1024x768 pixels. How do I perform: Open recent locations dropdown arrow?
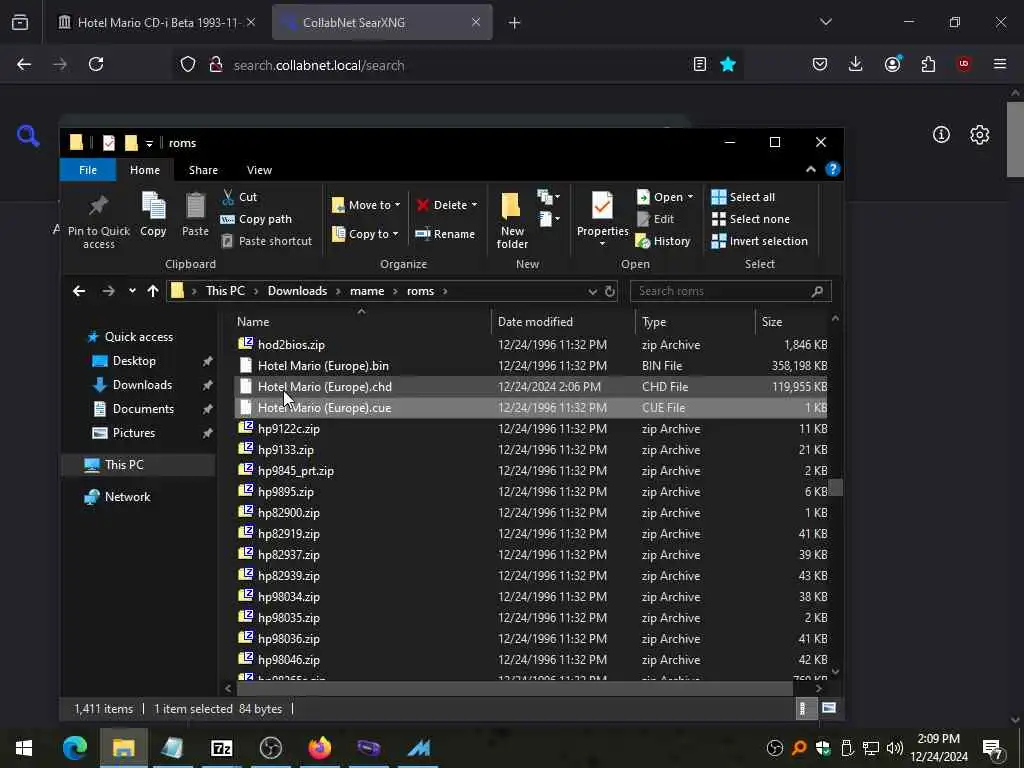point(132,291)
